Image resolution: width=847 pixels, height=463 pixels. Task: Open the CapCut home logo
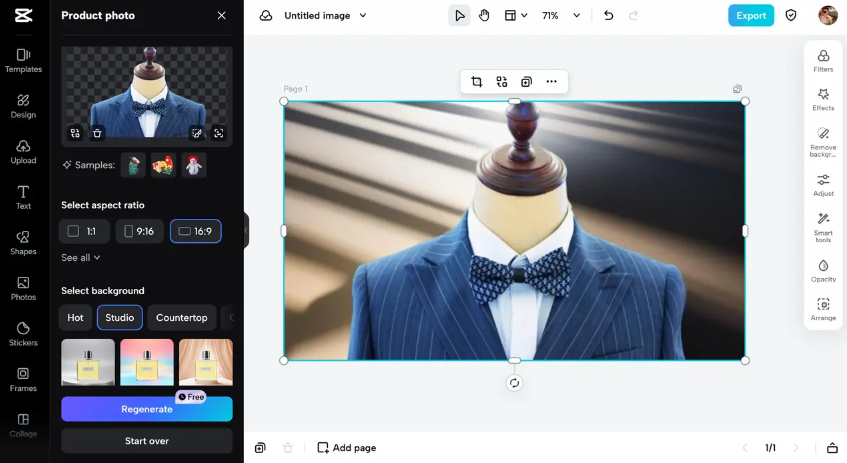coord(23,15)
